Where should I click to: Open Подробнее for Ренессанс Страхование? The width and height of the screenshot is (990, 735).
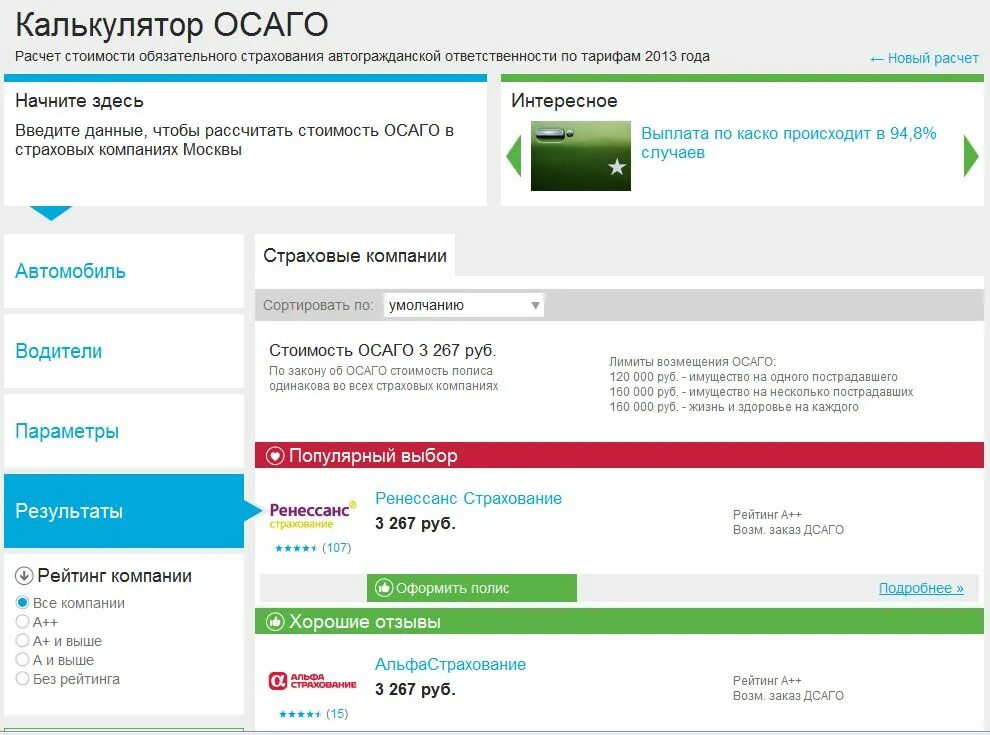(x=921, y=588)
